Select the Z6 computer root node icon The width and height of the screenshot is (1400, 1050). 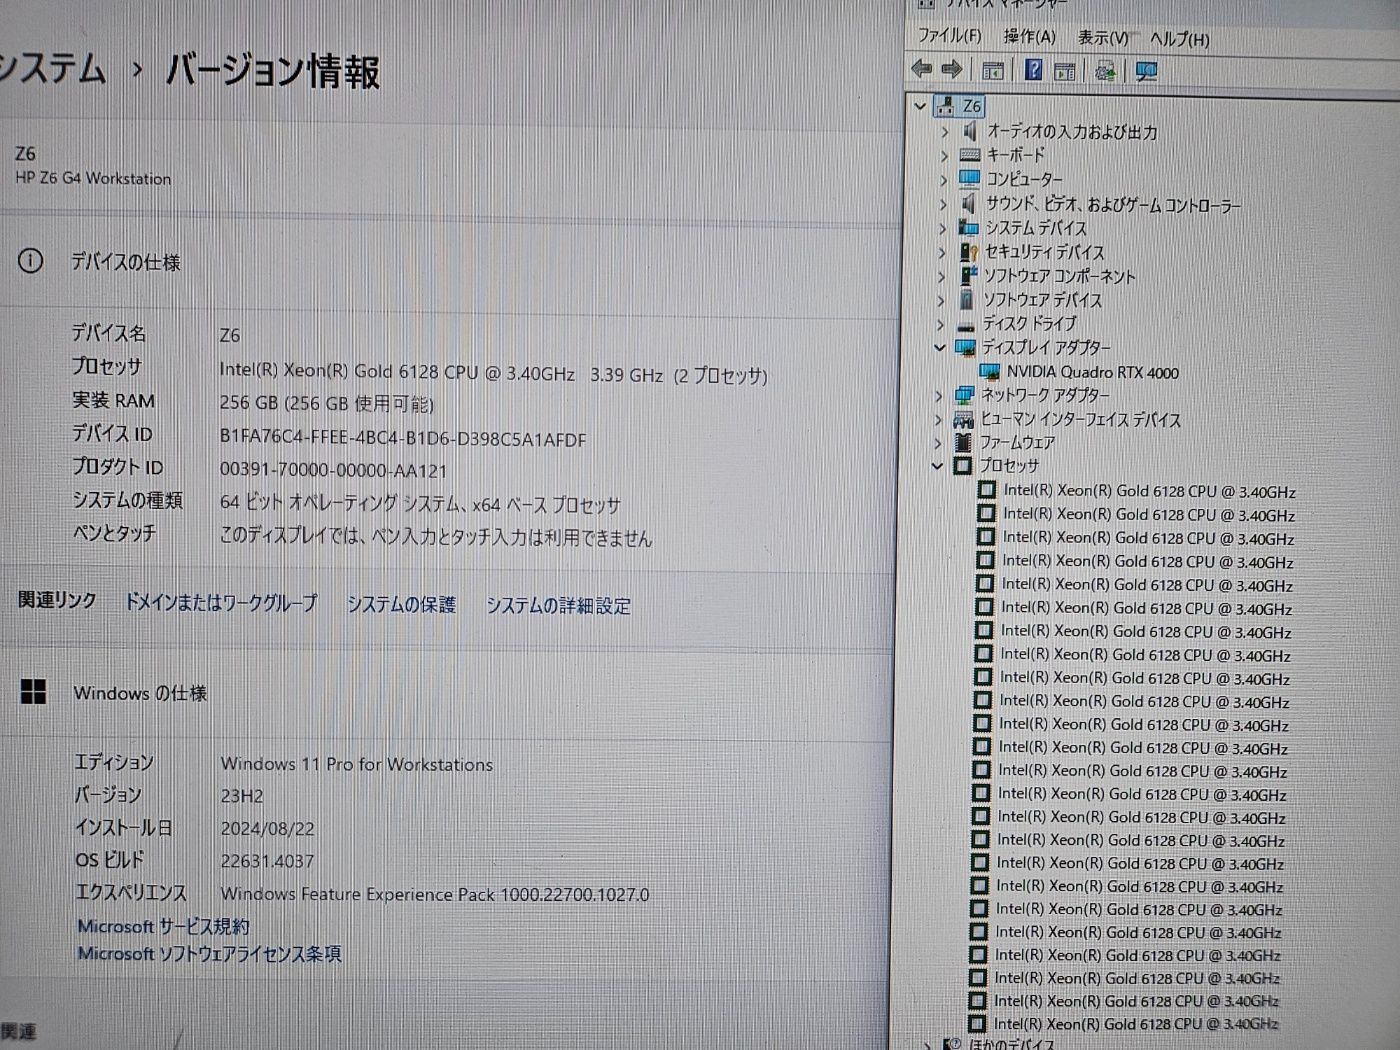point(945,105)
